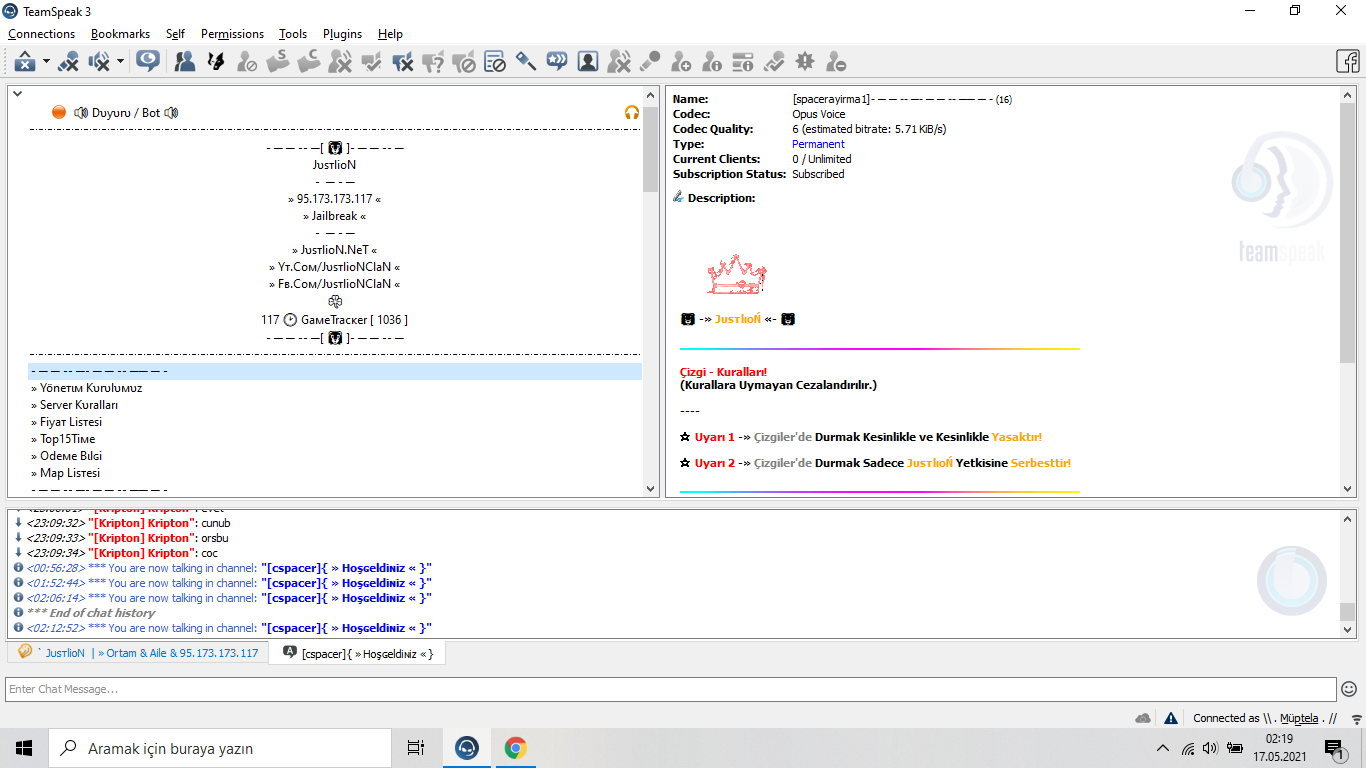Image resolution: width=1366 pixels, height=768 pixels.
Task: Click the framed contact portrait toolbar icon
Action: 588,62
